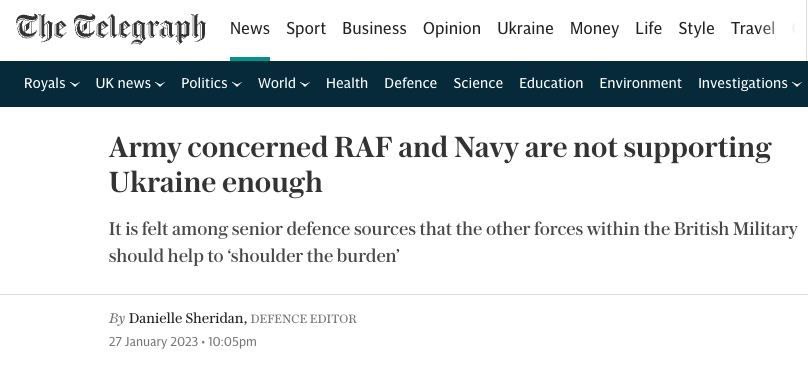The width and height of the screenshot is (808, 368).
Task: Expand the Royals dropdown
Action: pyautogui.click(x=52, y=83)
